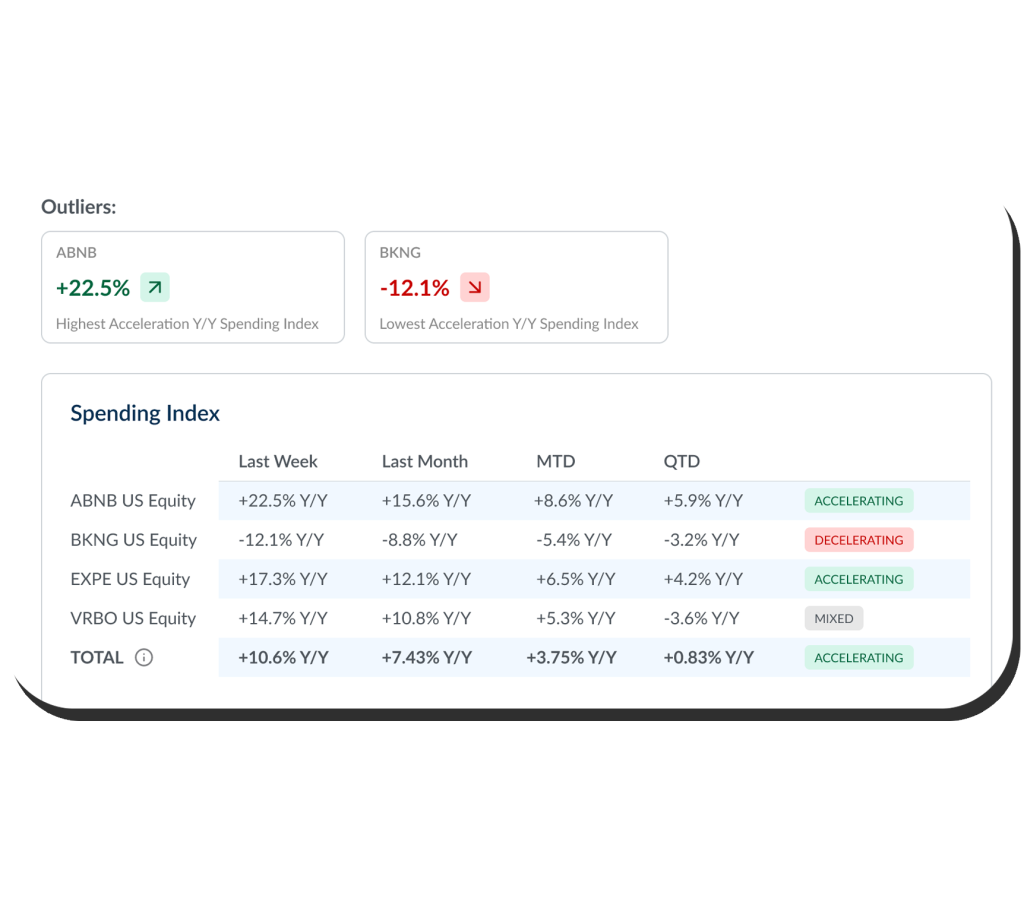This screenshot has height=917, width=1024.
Task: Click TOTAL Last Week value +10.6% Y/Y
Action: pos(283,658)
